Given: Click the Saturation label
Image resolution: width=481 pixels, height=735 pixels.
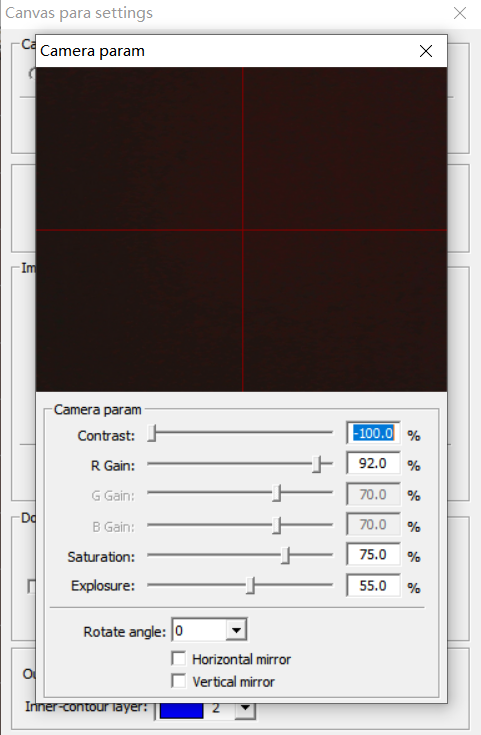Looking at the screenshot, I should [101, 557].
